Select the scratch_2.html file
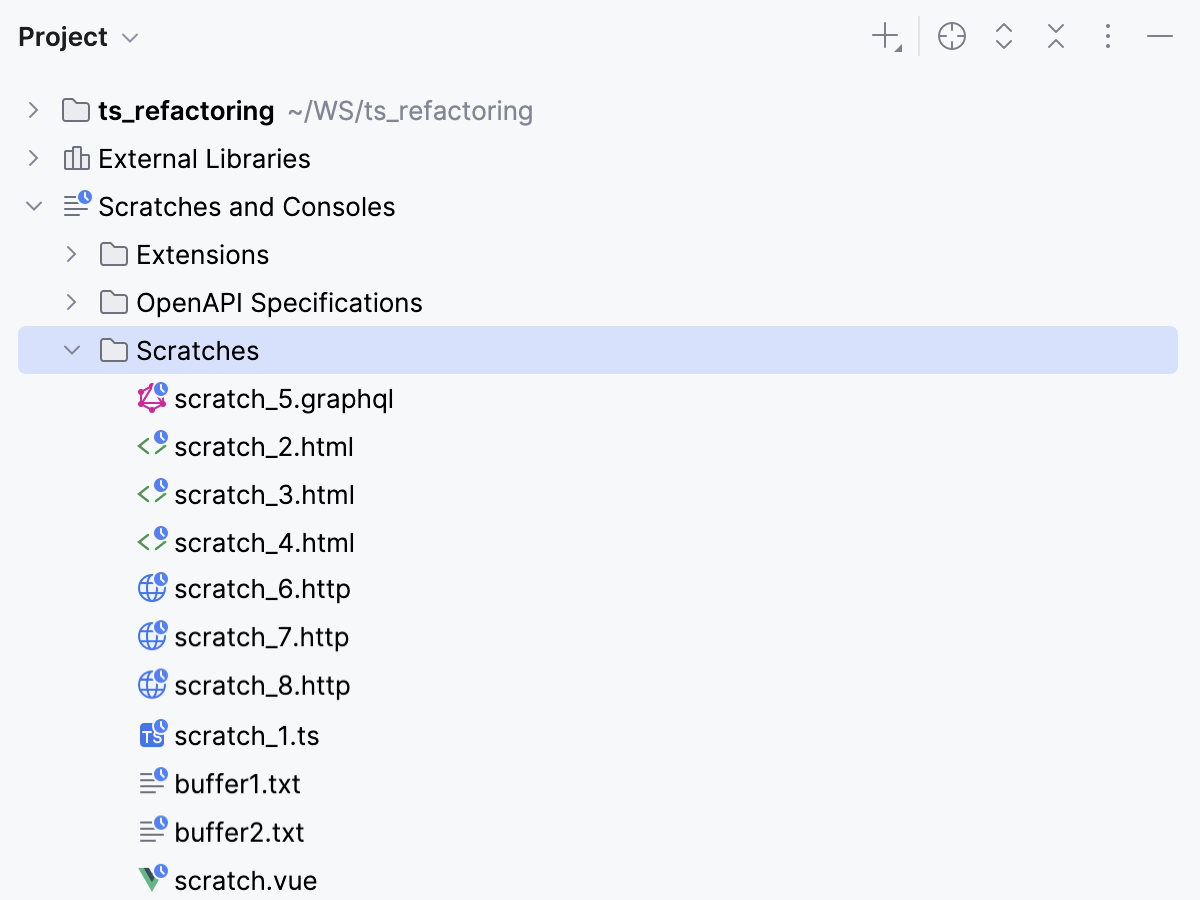Image resolution: width=1200 pixels, height=900 pixels. pyautogui.click(x=263, y=447)
